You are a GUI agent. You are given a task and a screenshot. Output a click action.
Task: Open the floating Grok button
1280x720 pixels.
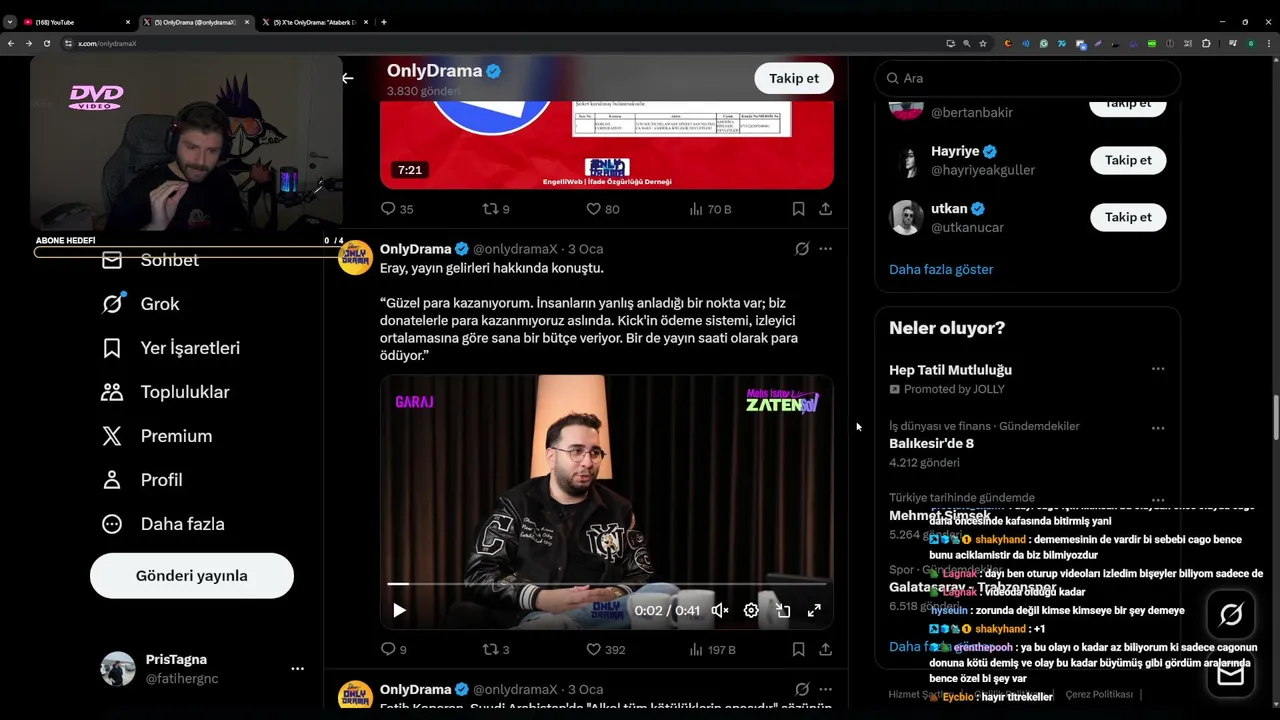click(x=1231, y=615)
